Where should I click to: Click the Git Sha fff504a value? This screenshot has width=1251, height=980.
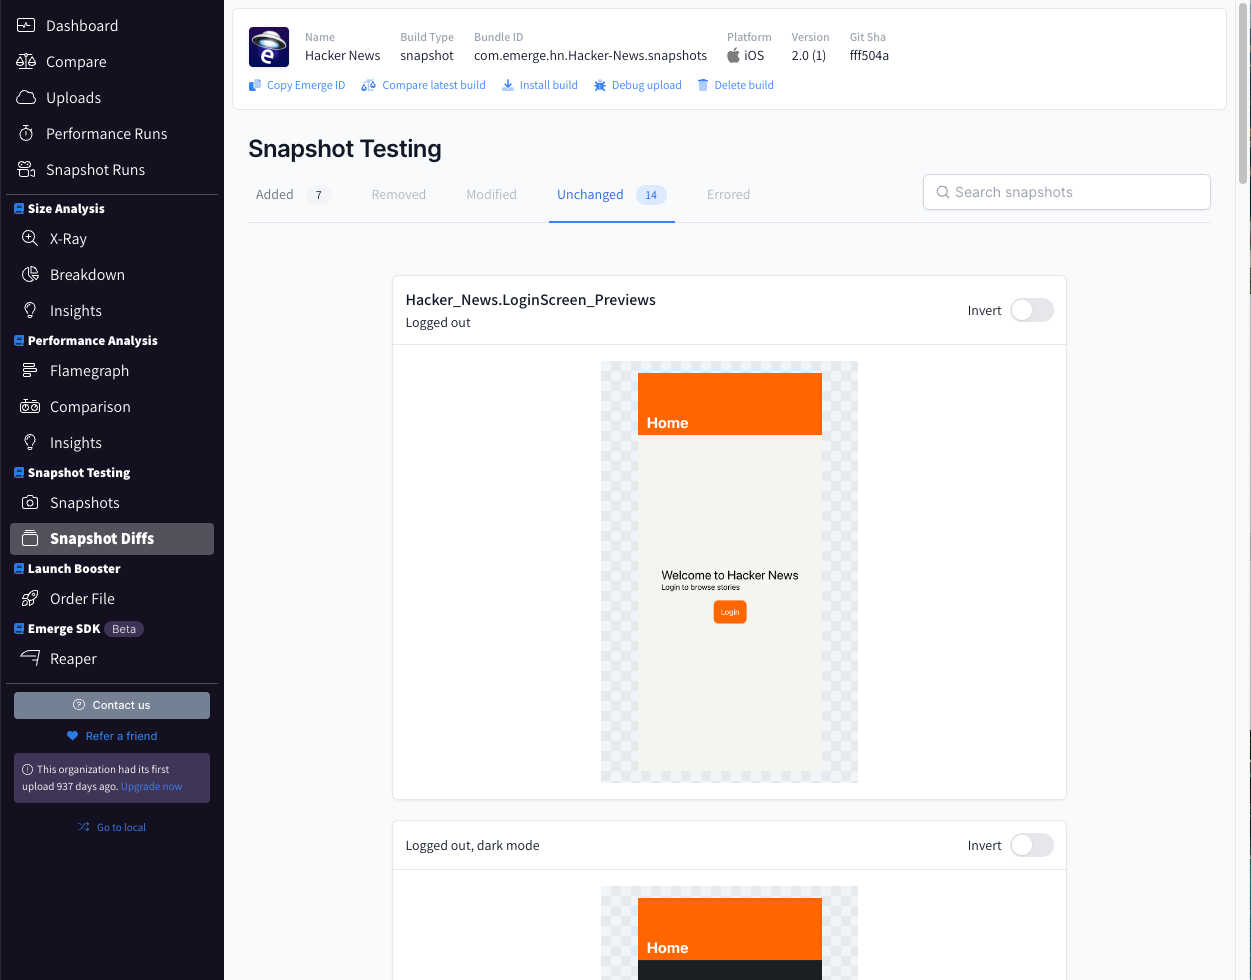pos(869,56)
